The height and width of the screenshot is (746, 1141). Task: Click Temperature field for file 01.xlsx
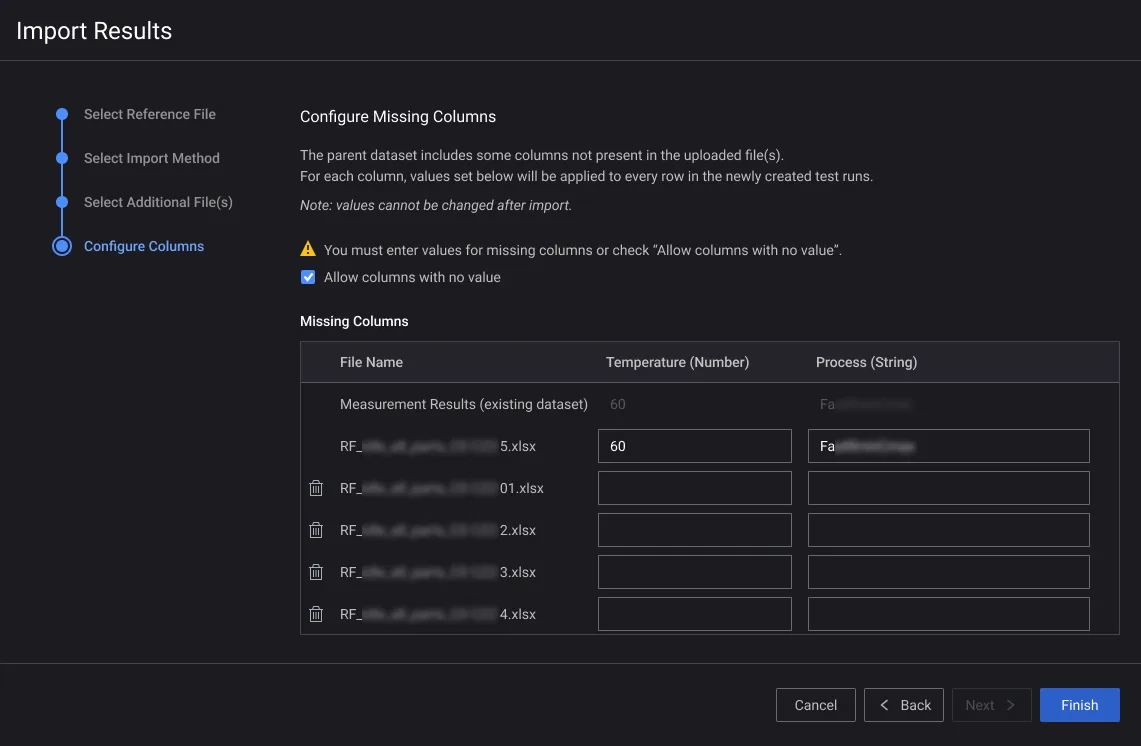point(694,488)
